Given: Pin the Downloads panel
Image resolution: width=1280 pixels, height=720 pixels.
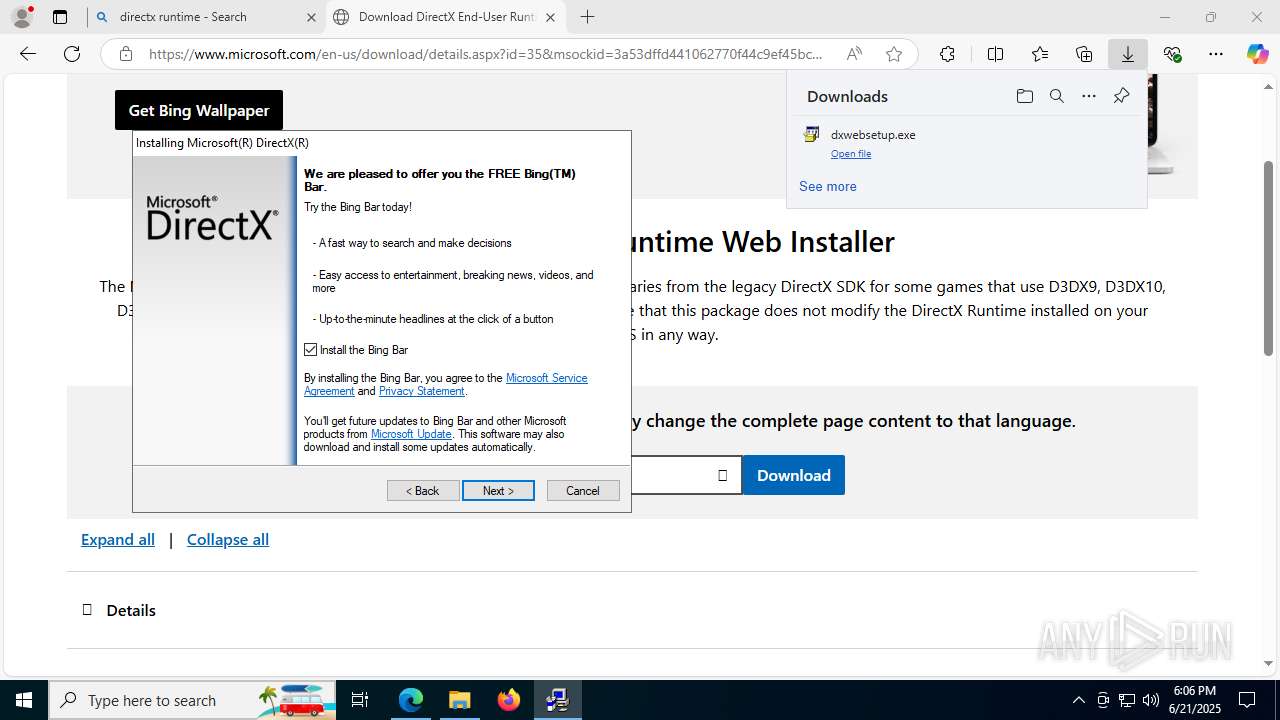Looking at the screenshot, I should pos(1121,96).
